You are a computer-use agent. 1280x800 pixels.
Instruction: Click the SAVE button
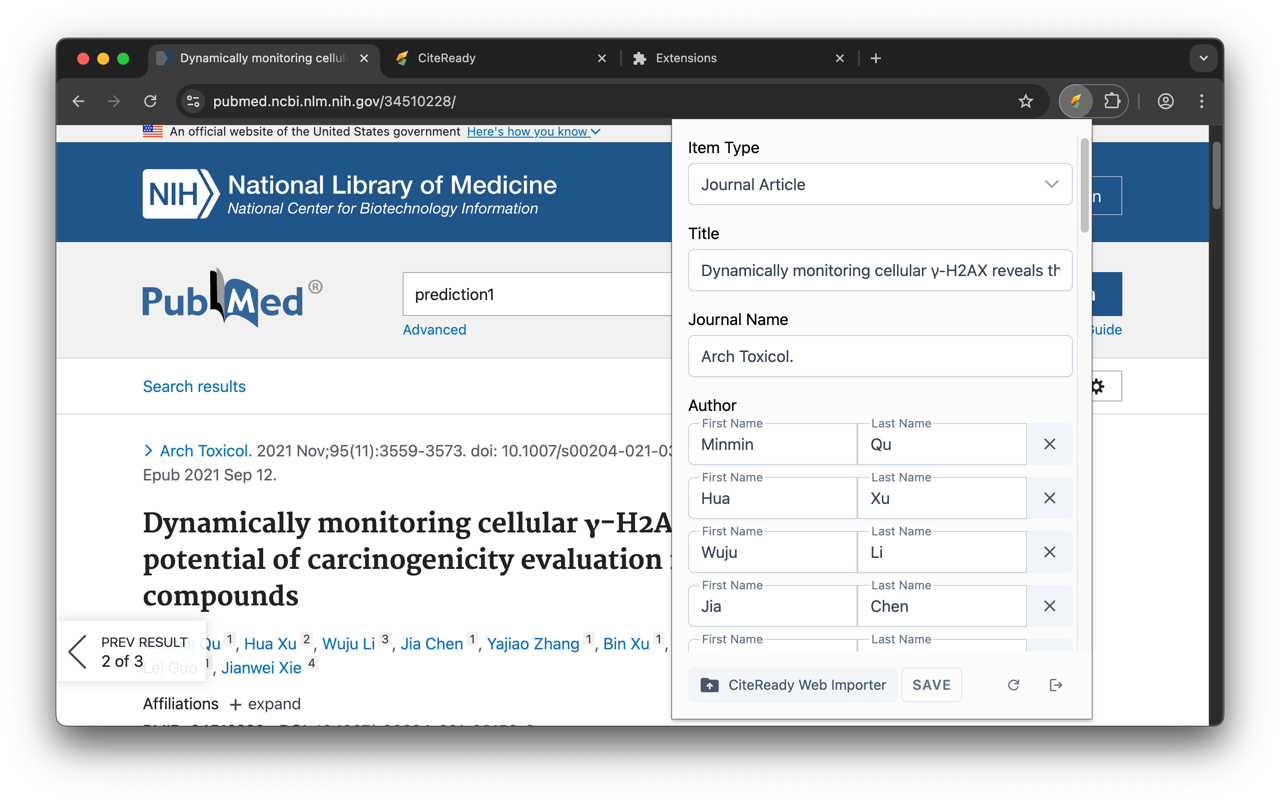pyautogui.click(x=931, y=685)
